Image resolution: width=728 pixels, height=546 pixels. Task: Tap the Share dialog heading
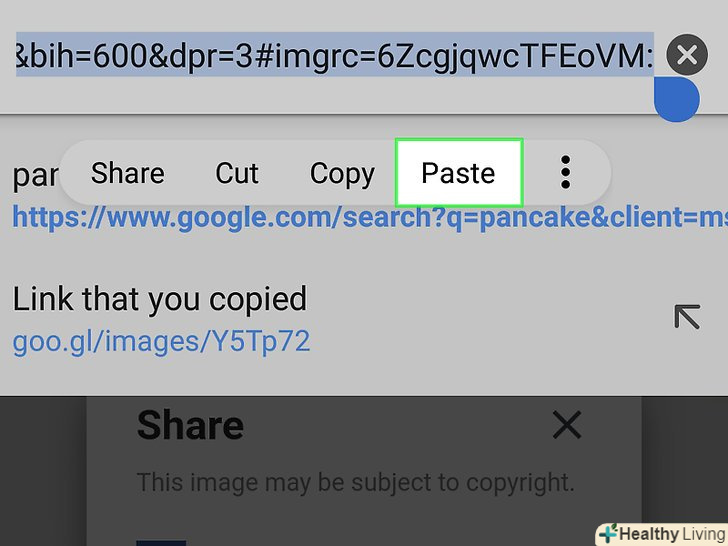[x=190, y=425]
